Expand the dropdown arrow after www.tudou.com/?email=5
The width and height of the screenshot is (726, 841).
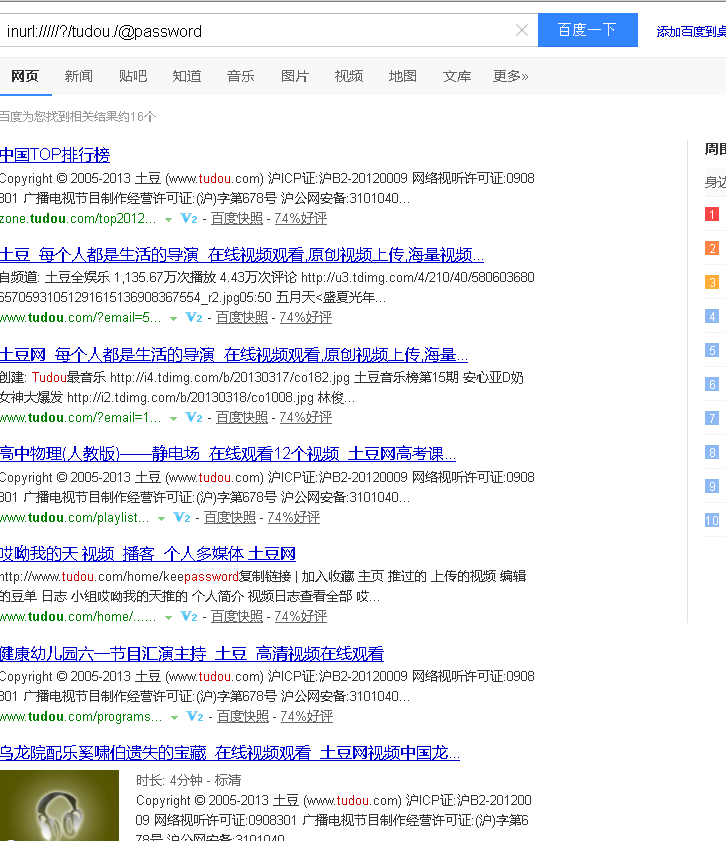pos(173,319)
